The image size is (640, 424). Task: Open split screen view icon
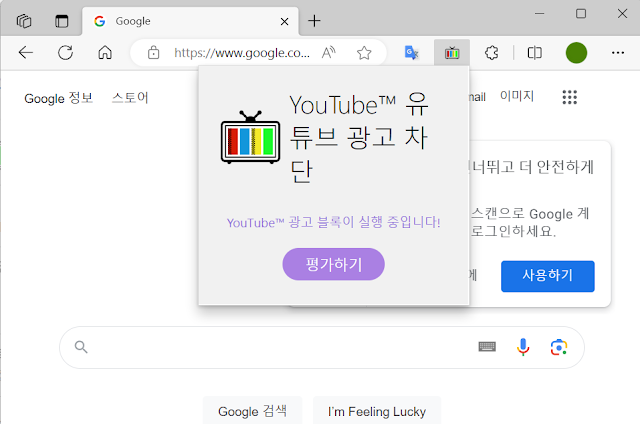click(x=535, y=53)
